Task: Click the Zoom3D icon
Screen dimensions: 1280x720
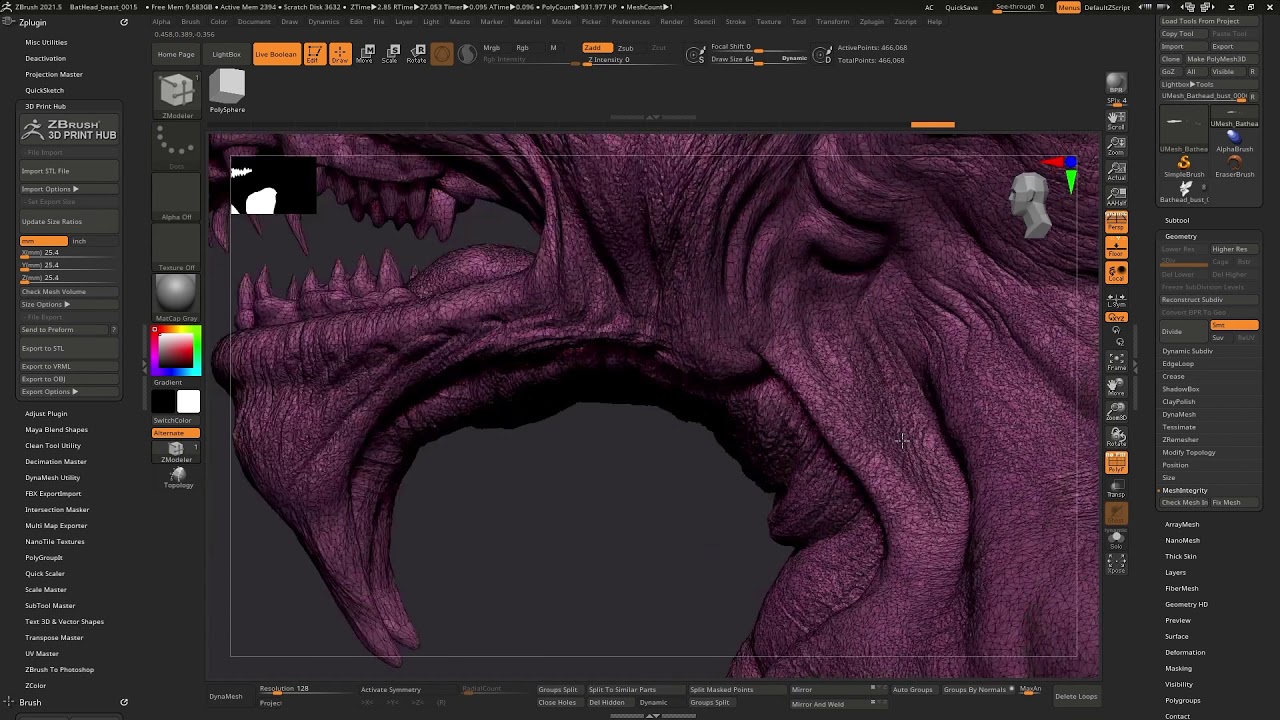Action: pyautogui.click(x=1116, y=411)
